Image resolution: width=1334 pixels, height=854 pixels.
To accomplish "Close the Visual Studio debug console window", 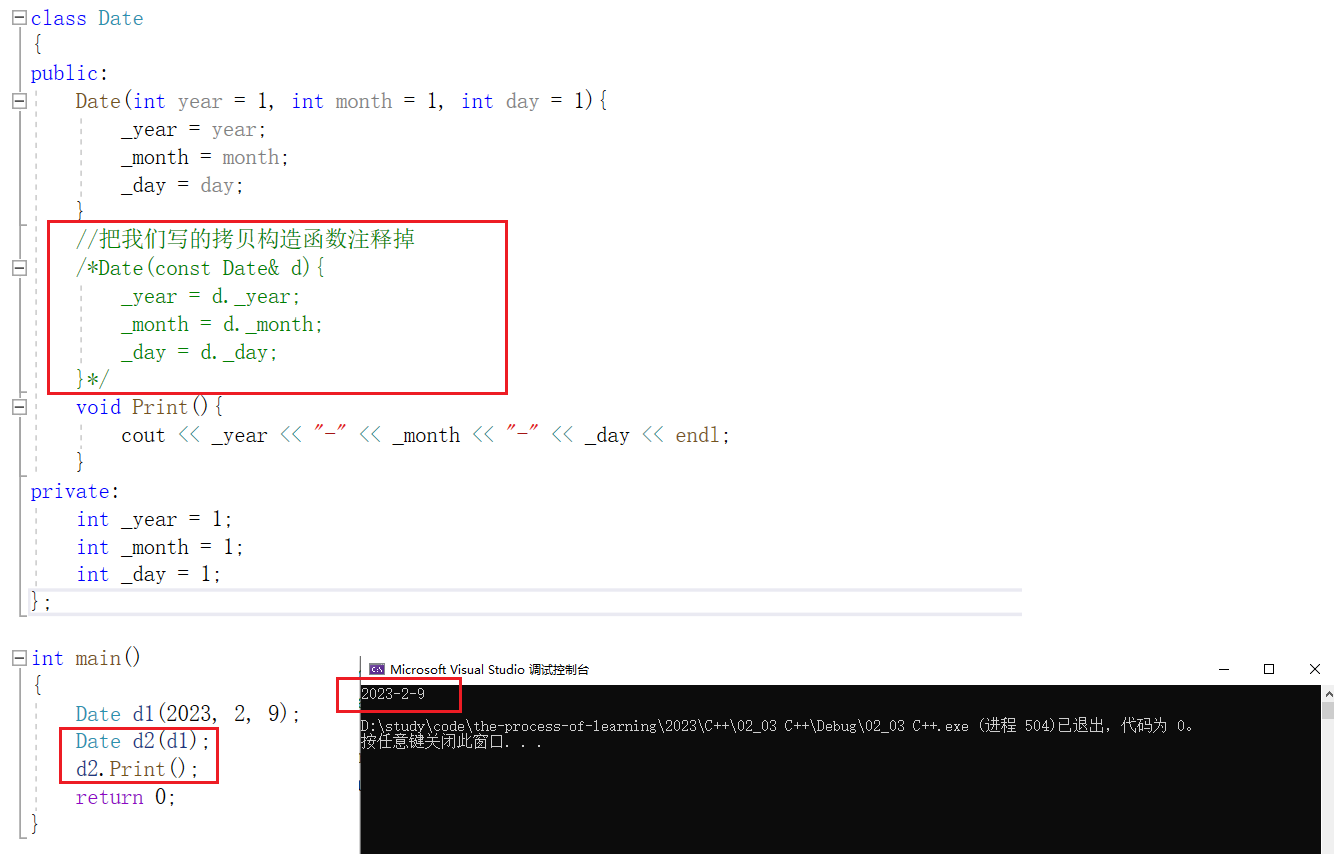I will [x=1314, y=669].
